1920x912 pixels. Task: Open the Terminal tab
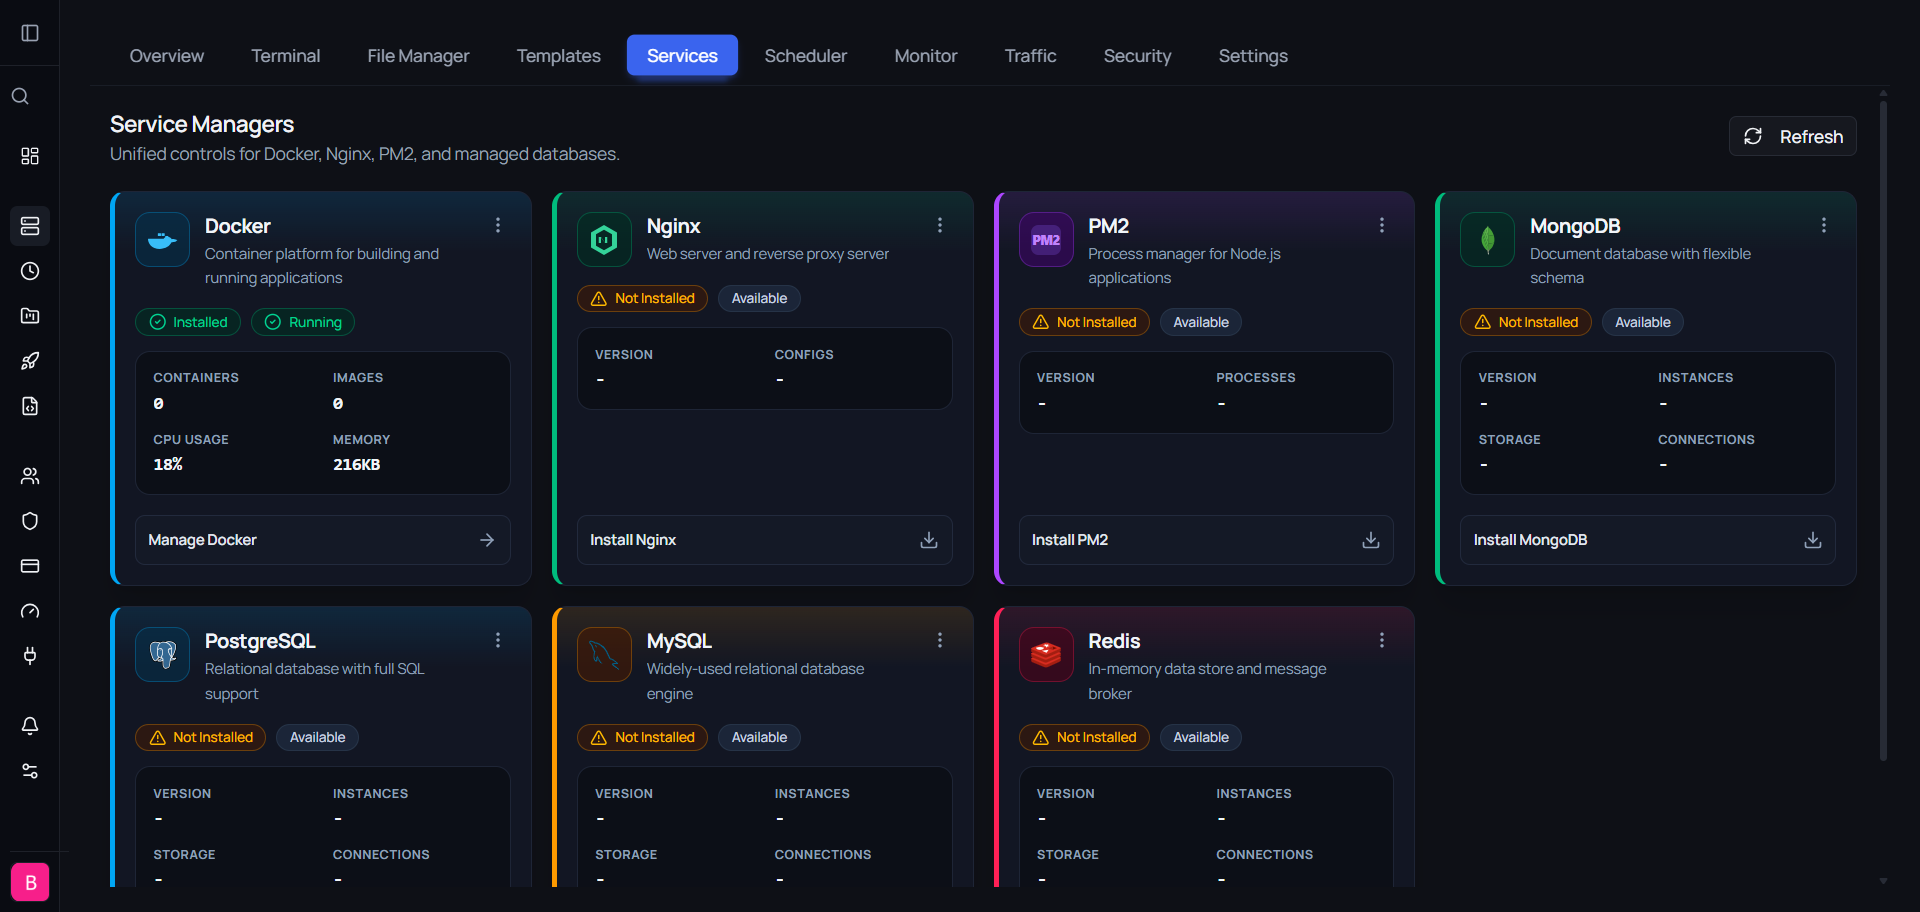pyautogui.click(x=286, y=56)
